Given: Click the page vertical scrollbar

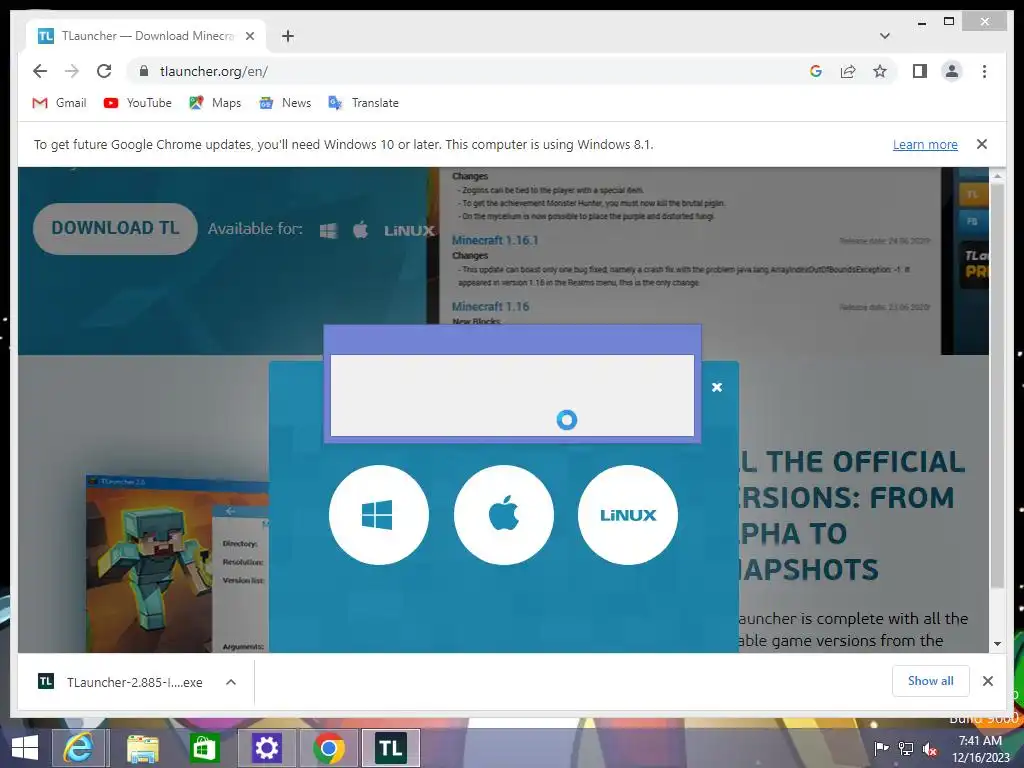Looking at the screenshot, I should click(997, 385).
